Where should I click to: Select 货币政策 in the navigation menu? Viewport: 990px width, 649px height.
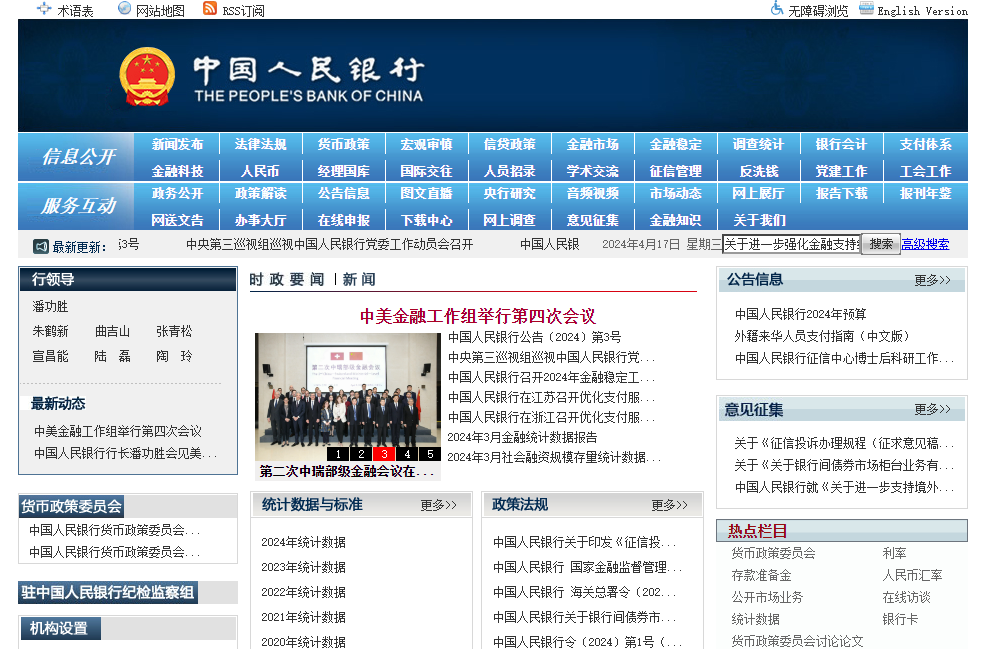(344, 144)
